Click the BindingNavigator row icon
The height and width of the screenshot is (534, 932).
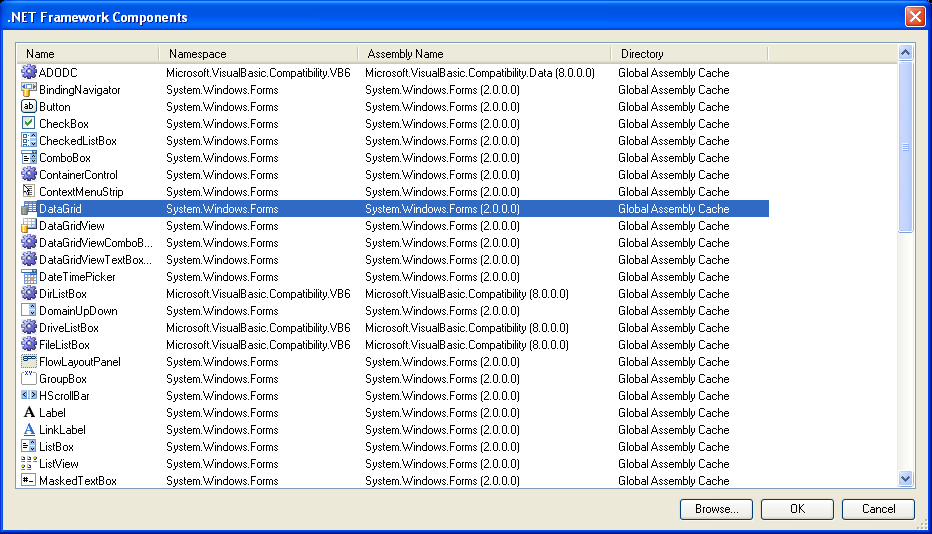click(29, 89)
